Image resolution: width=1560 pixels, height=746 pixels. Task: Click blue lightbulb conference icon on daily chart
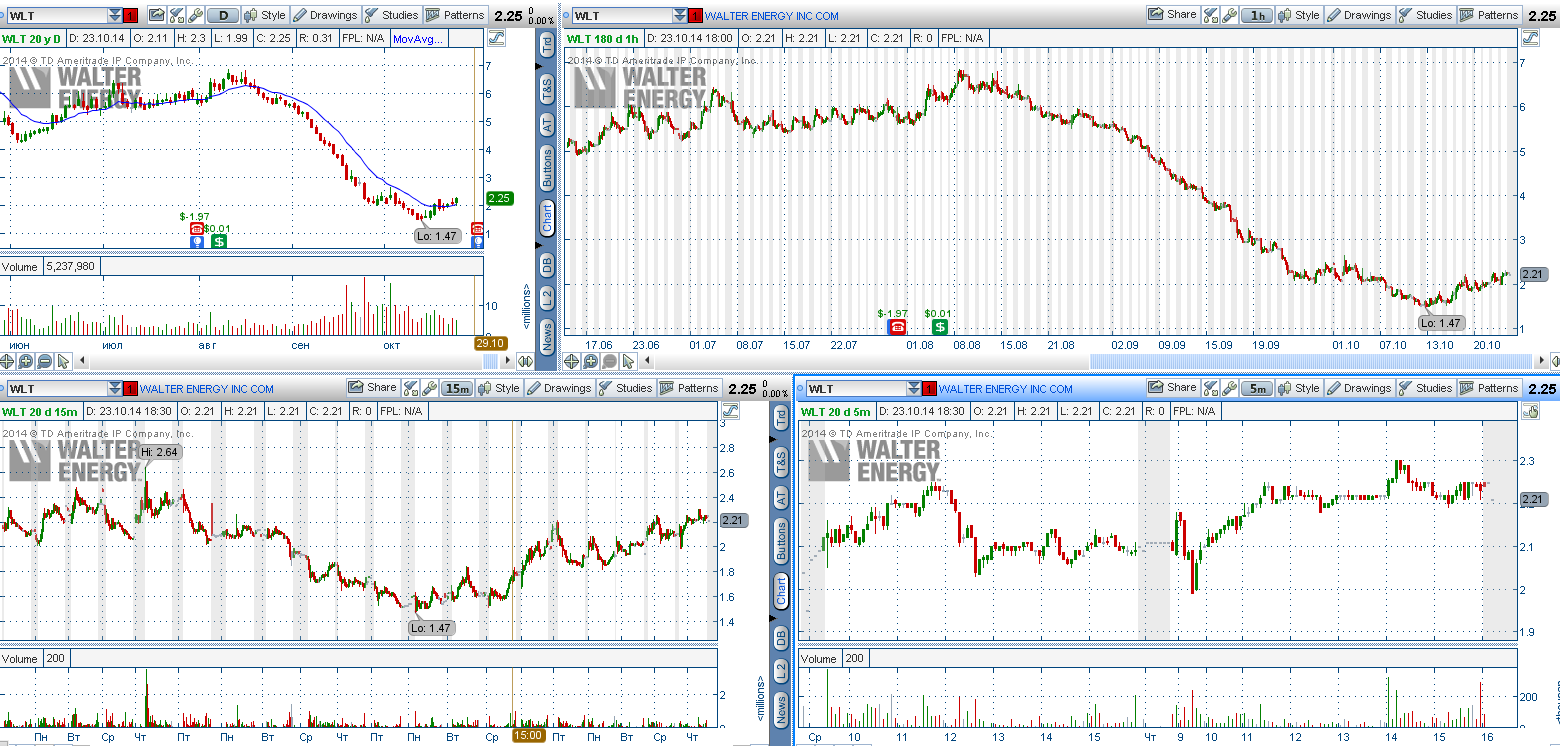click(197, 241)
